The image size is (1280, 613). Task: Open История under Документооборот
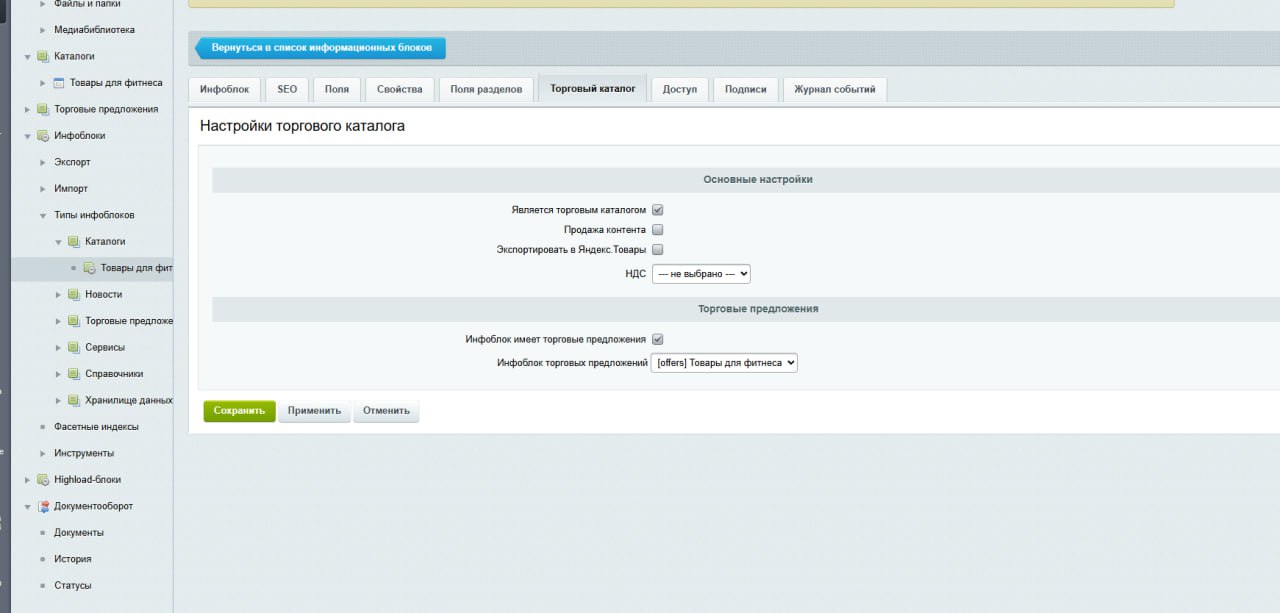tap(73, 559)
